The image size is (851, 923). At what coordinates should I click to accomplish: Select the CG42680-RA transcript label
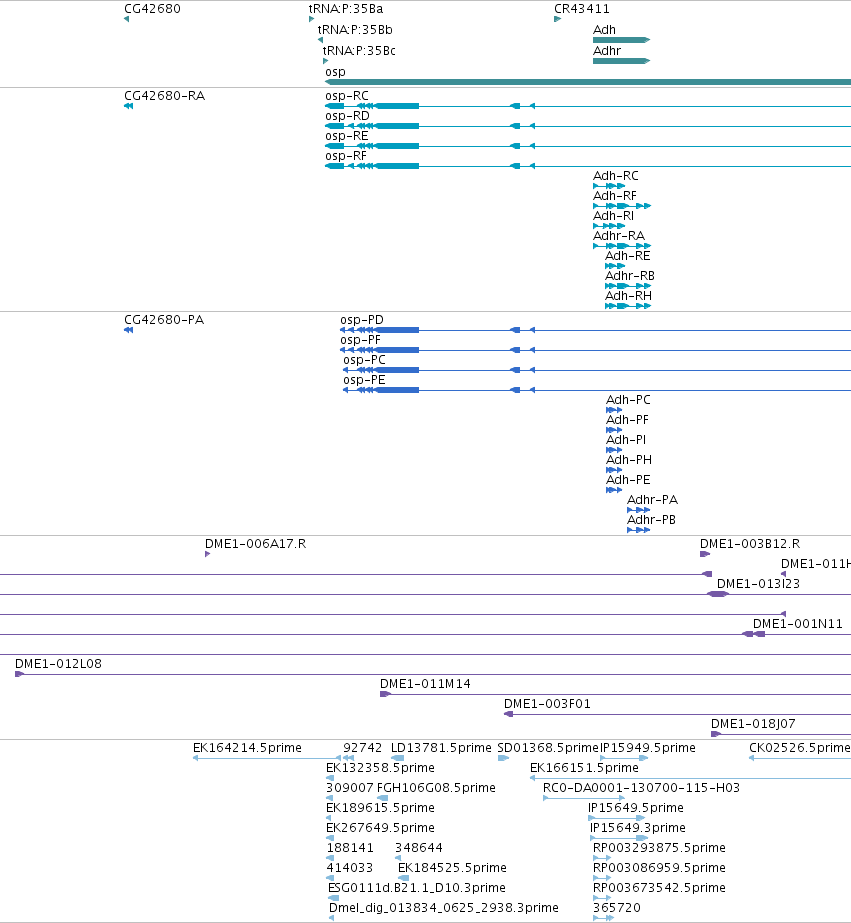[164, 96]
